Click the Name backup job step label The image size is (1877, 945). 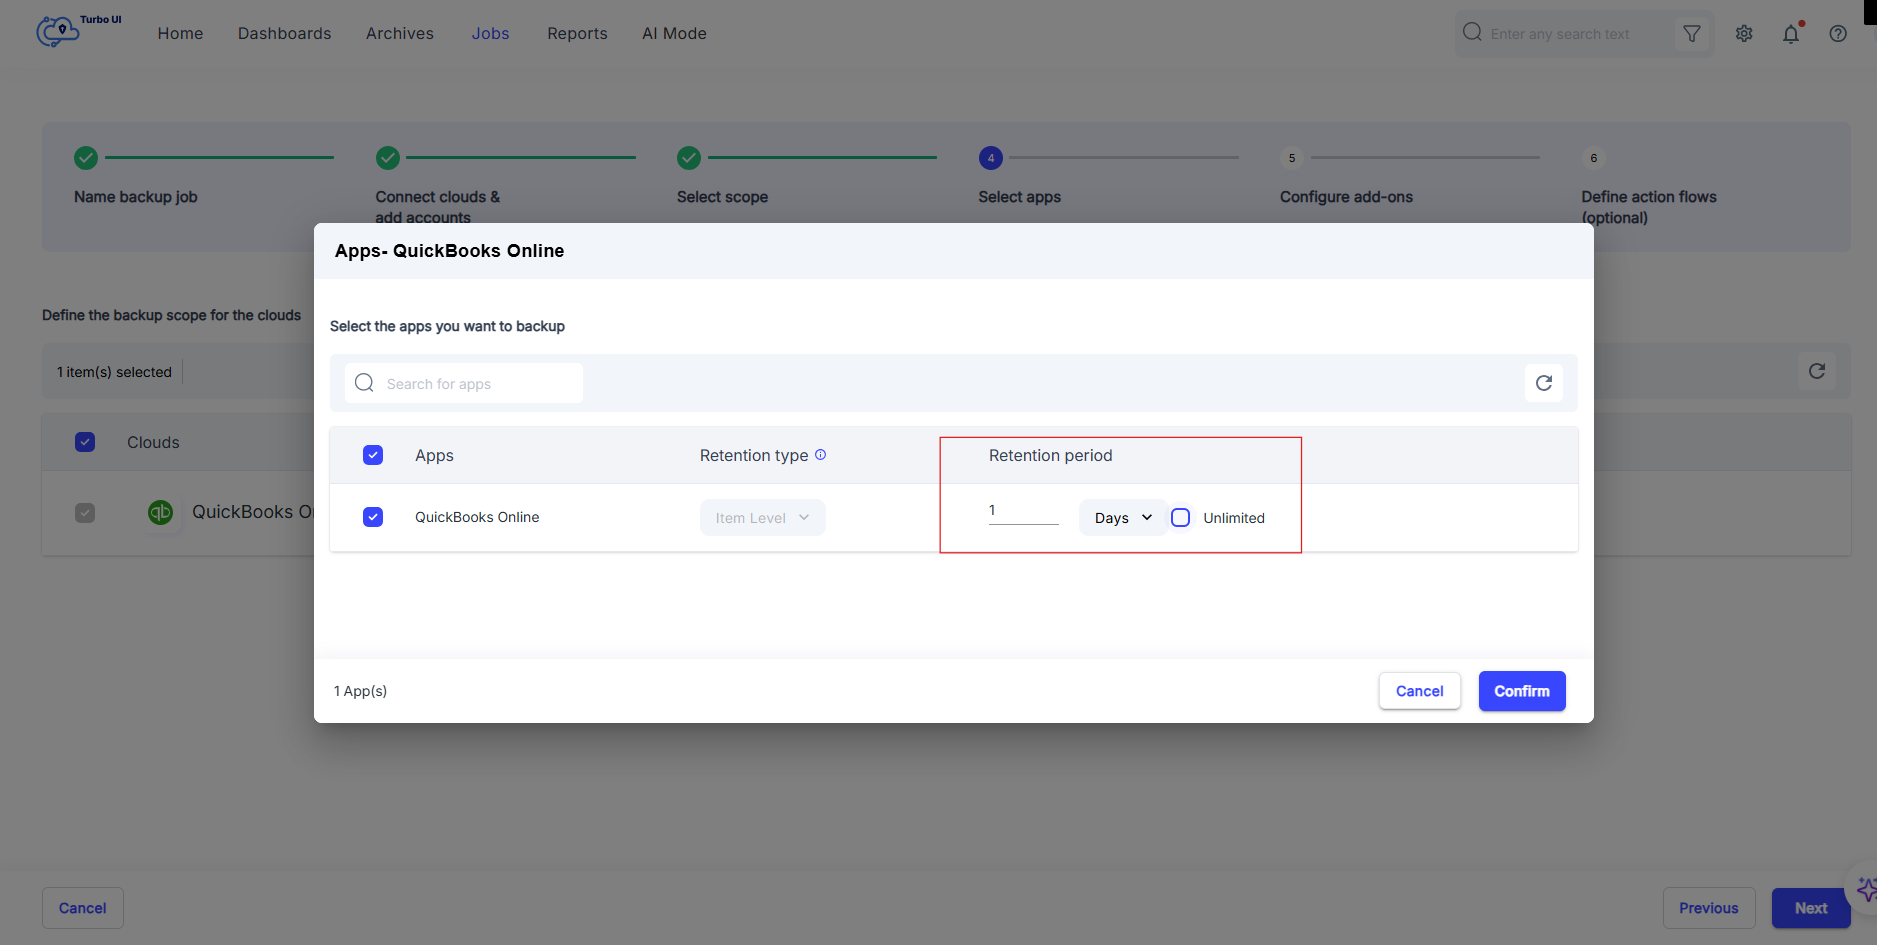point(136,197)
